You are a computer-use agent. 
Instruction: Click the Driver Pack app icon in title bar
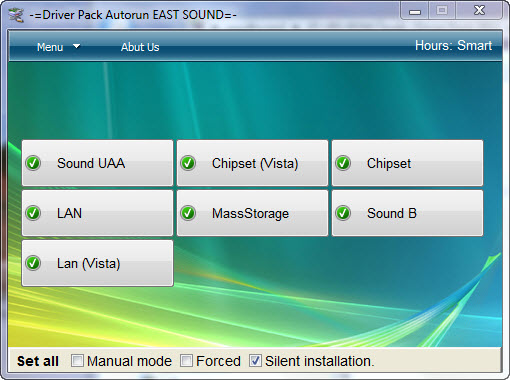[16, 15]
